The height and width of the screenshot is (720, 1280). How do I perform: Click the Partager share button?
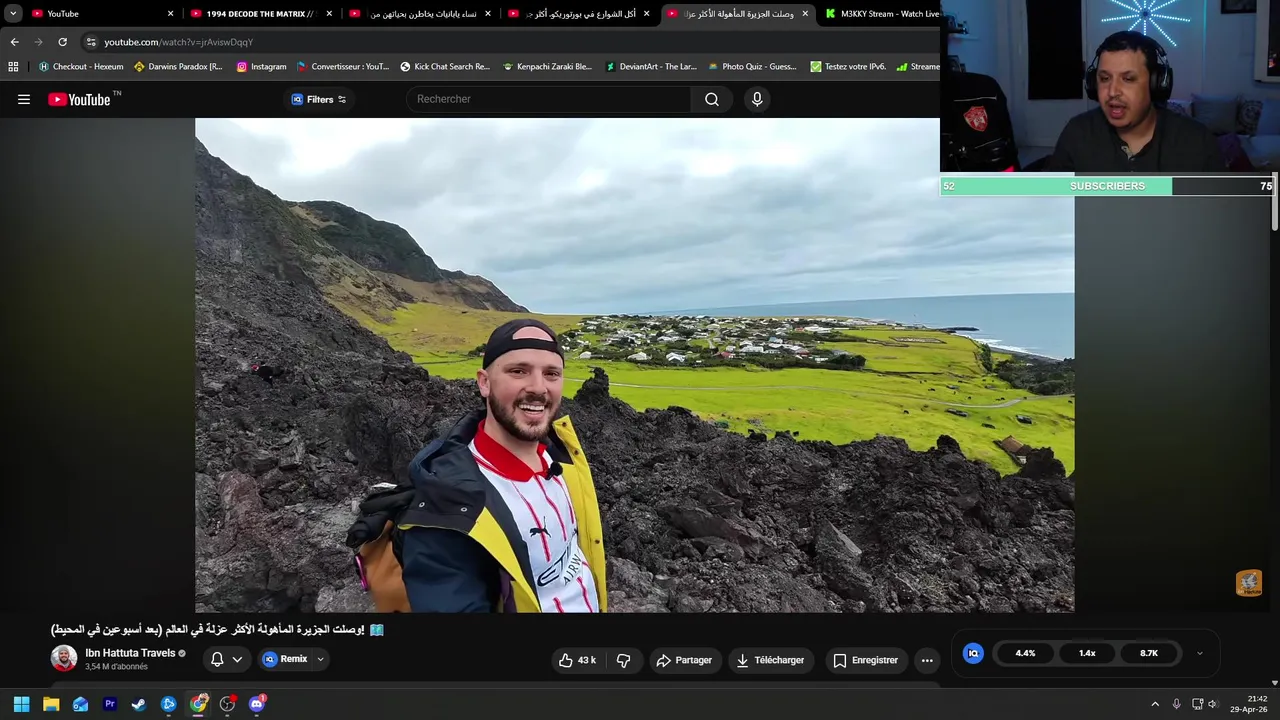684,660
